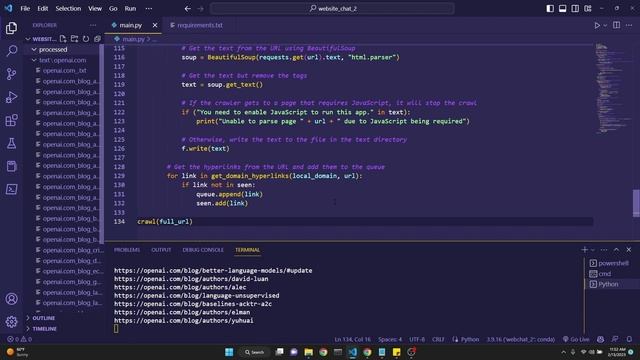The image size is (640, 360).
Task: Toggle secondary sidebar layout button
Action: point(575,8)
